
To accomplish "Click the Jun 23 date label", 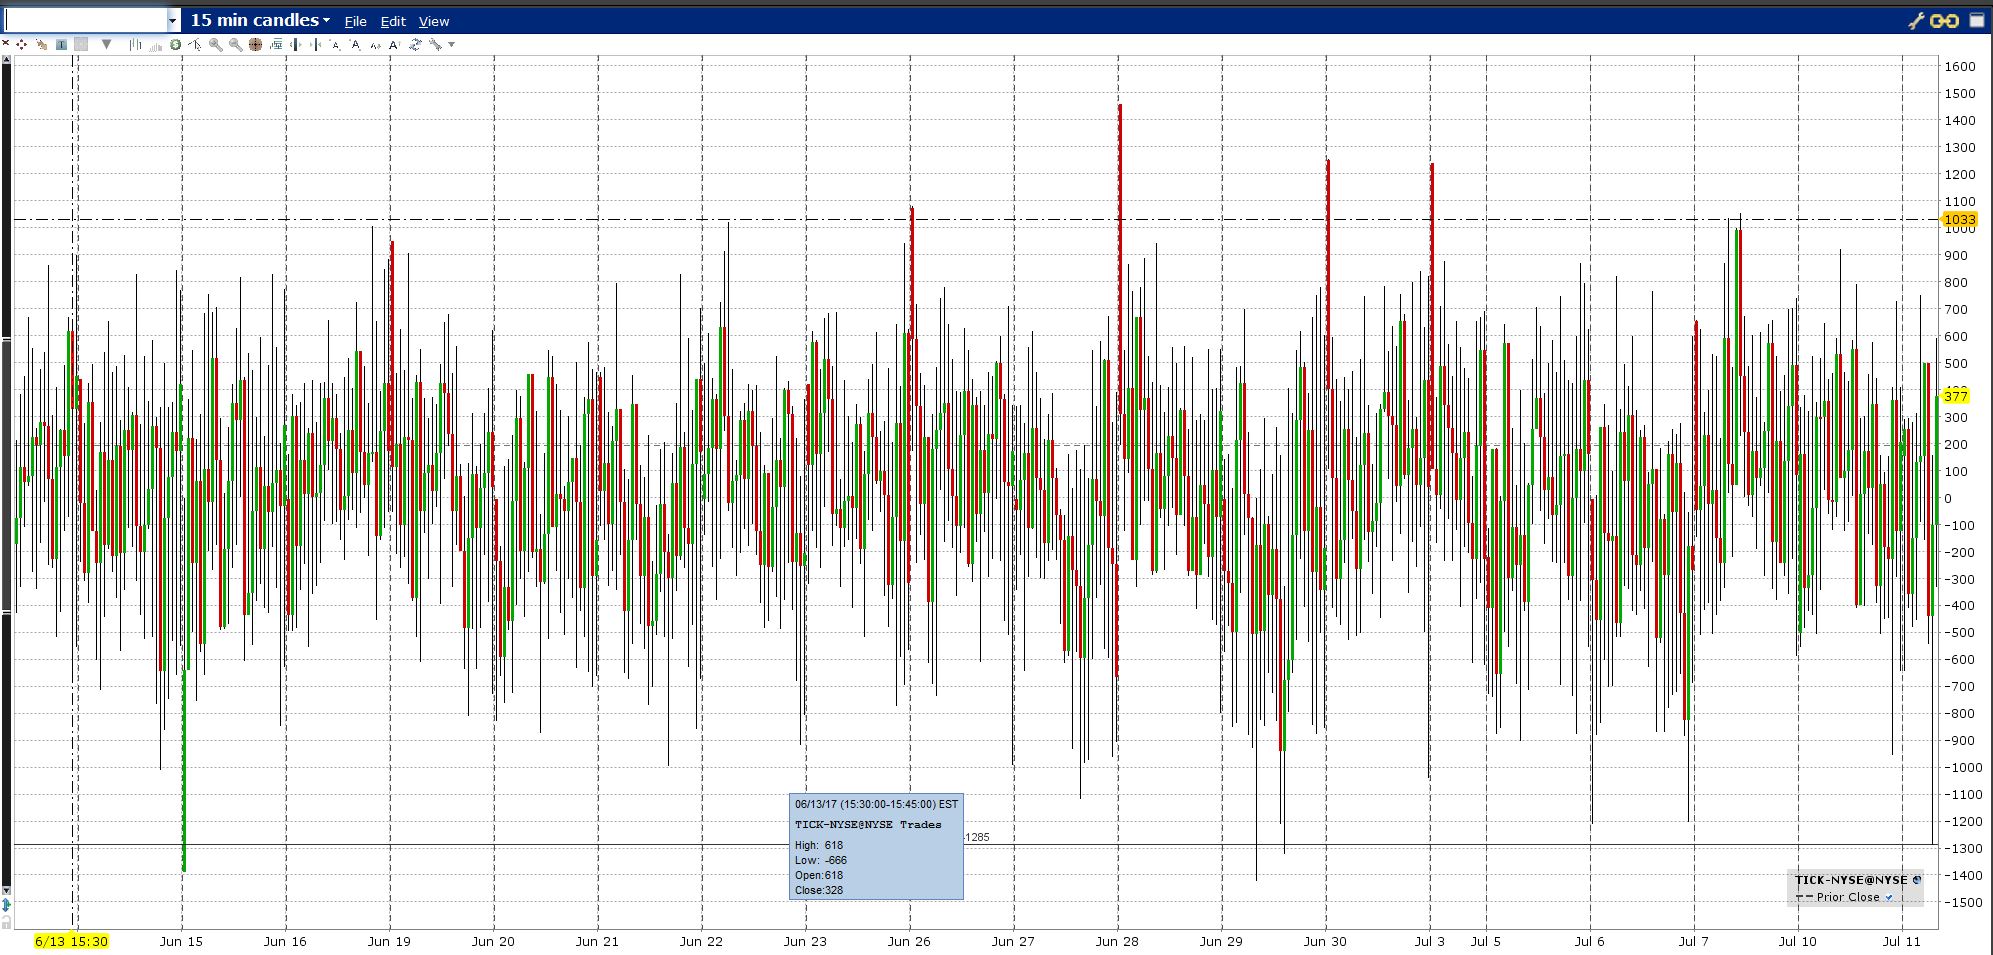I will 805,941.
